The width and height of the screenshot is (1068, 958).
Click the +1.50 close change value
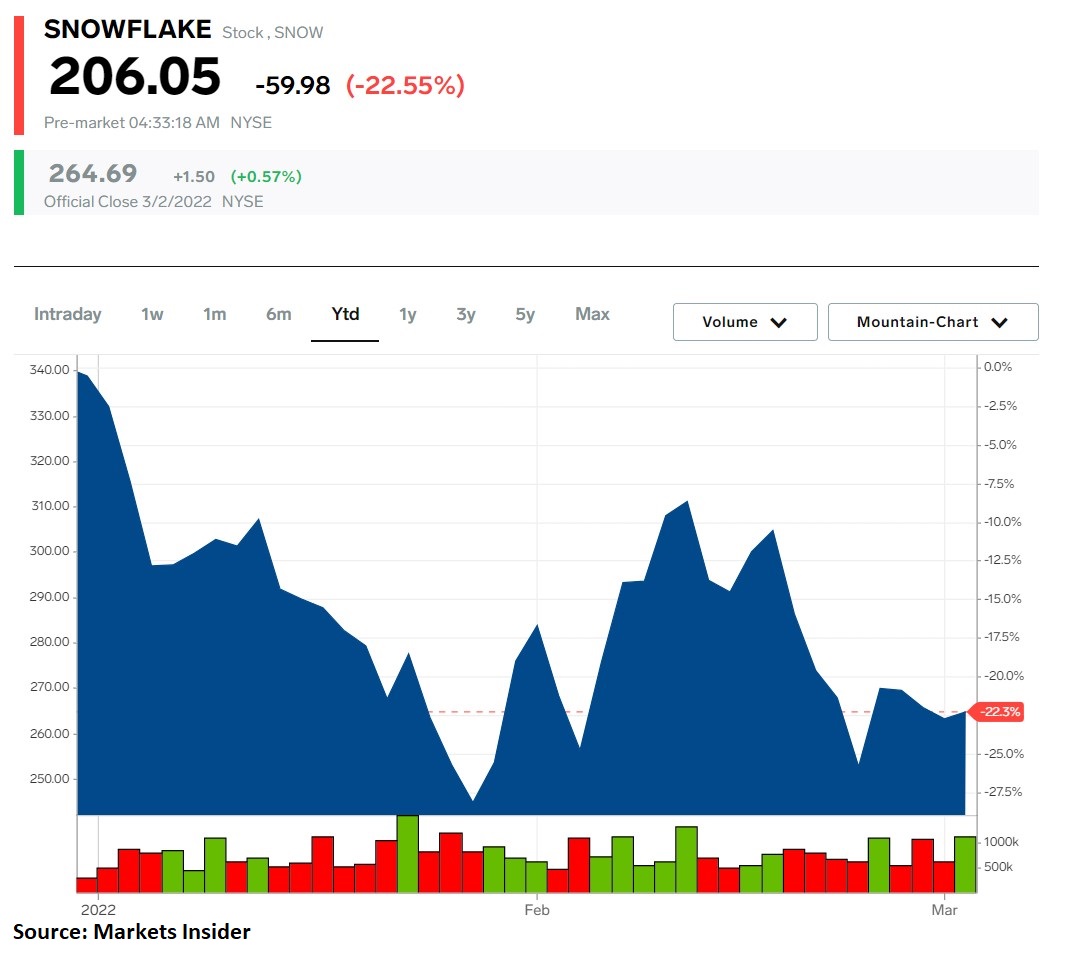(194, 177)
